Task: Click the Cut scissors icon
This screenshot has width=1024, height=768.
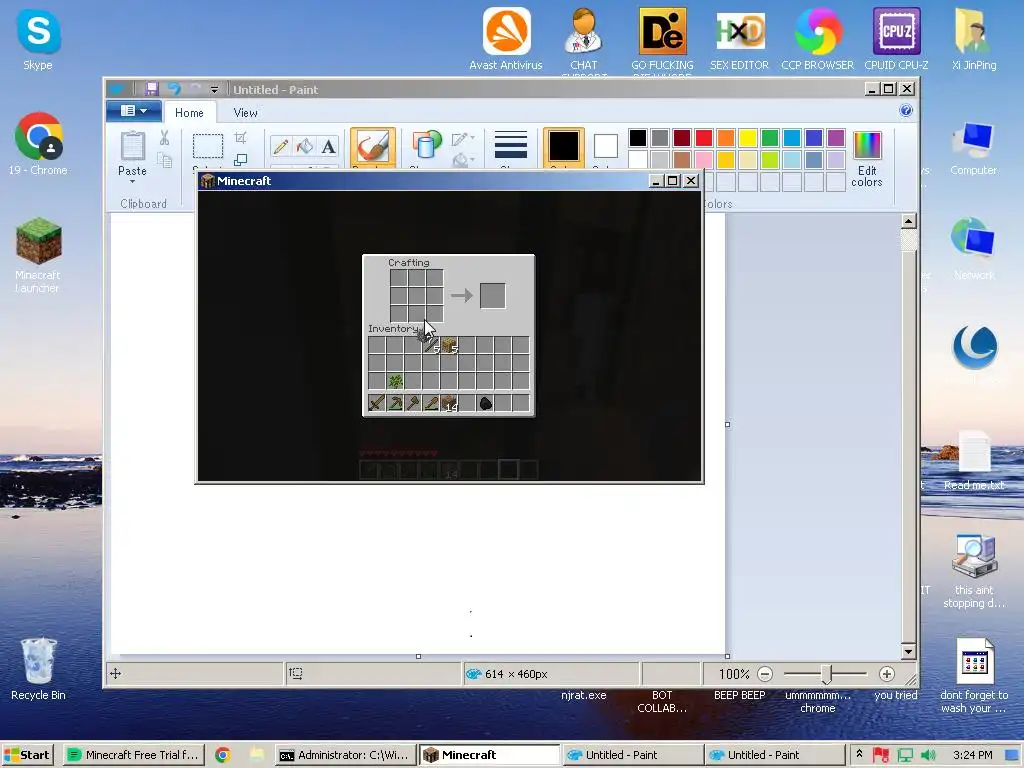Action: (x=164, y=138)
